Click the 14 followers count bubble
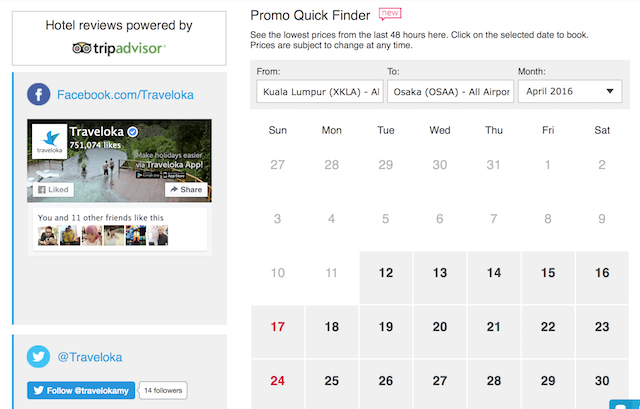Image resolution: width=640 pixels, height=409 pixels. (x=162, y=390)
